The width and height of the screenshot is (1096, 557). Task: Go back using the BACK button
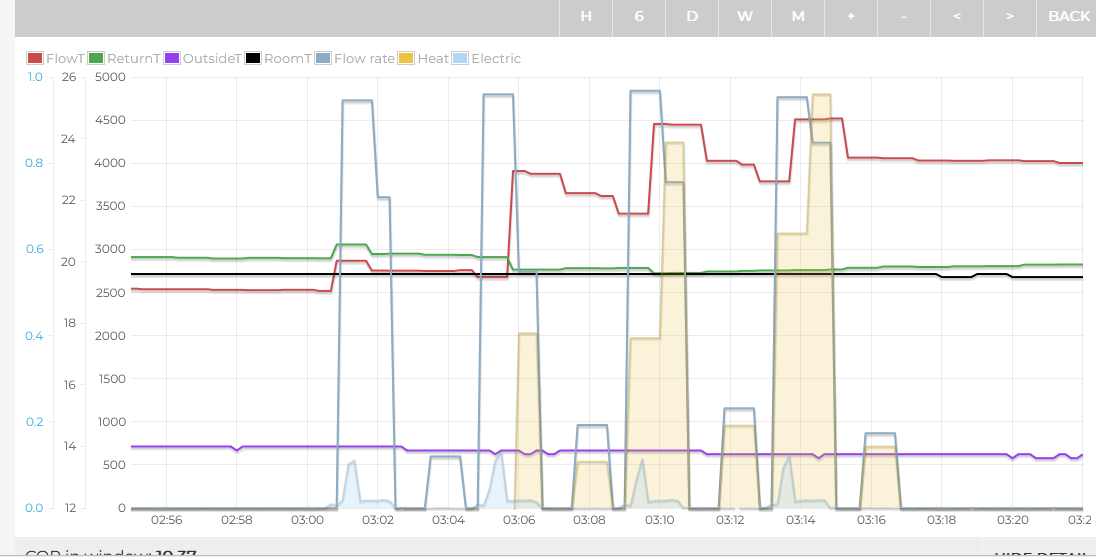click(1069, 17)
